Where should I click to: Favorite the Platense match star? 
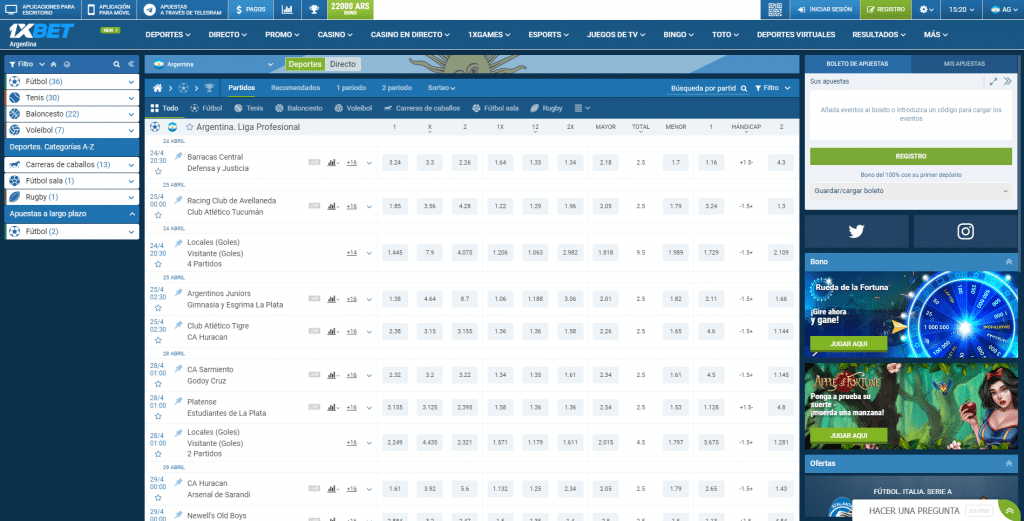157,417
